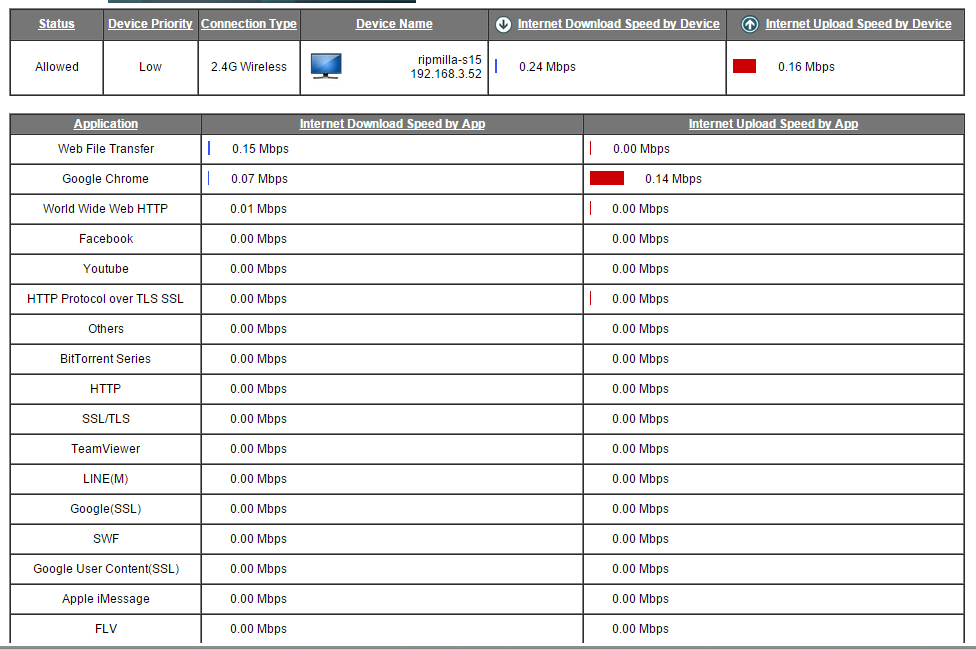The image size is (976, 649).
Task: Click the red upload bar for Google Chrome
Action: tap(607, 179)
